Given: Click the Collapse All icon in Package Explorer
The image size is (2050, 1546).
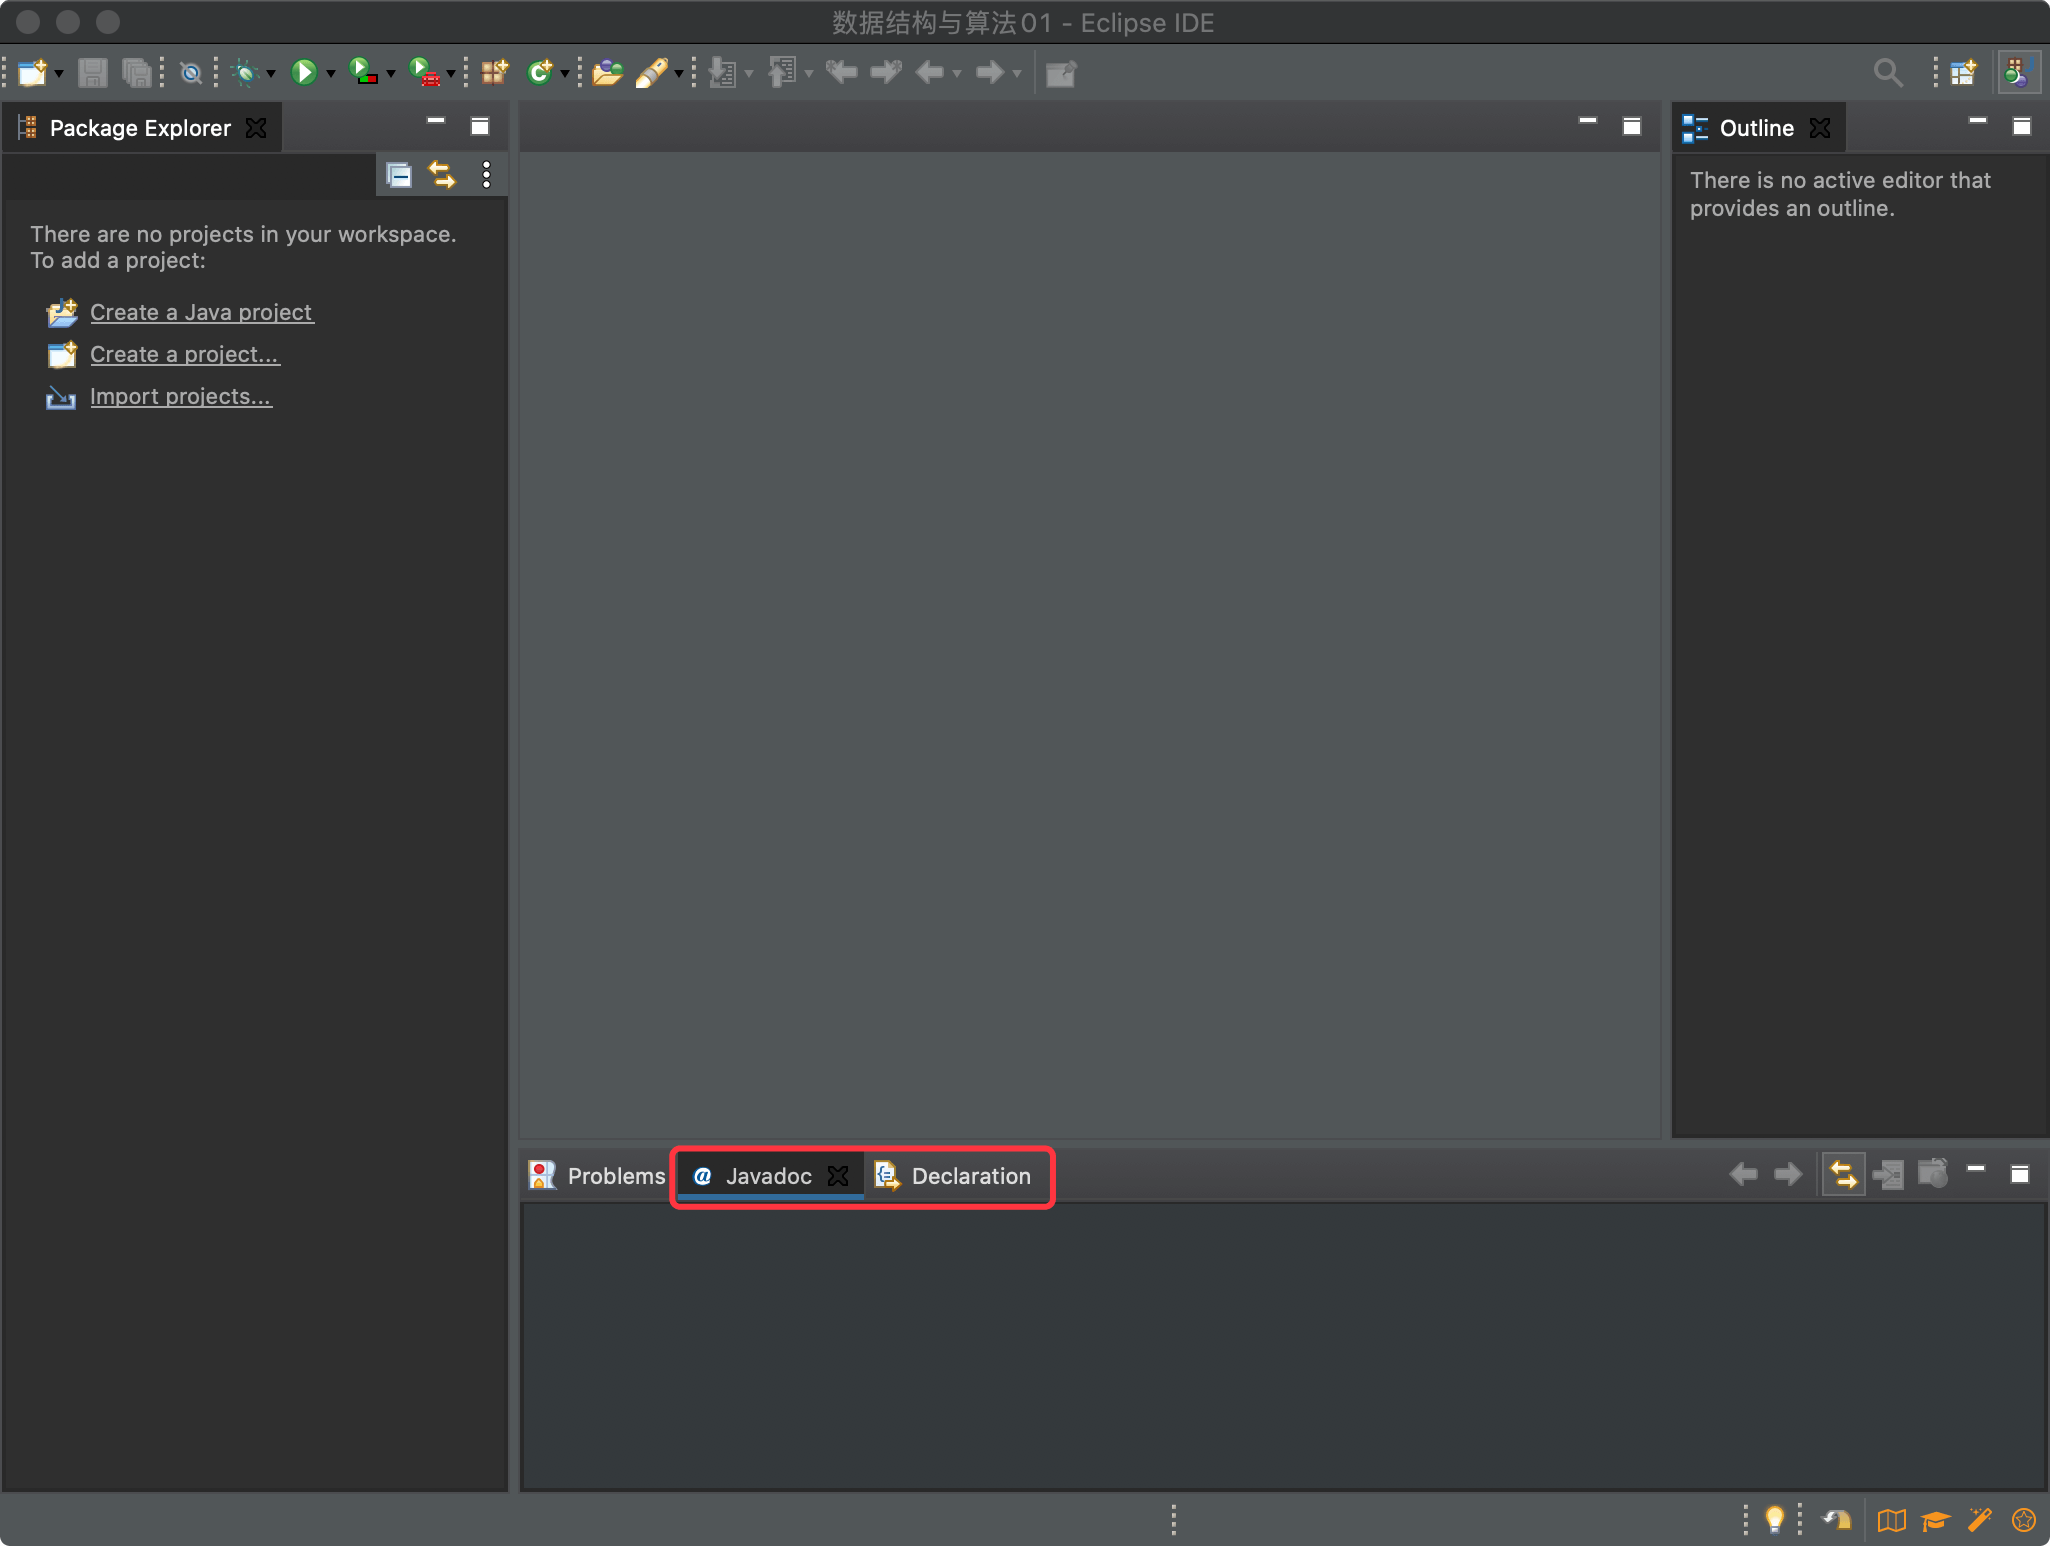Looking at the screenshot, I should click(401, 175).
